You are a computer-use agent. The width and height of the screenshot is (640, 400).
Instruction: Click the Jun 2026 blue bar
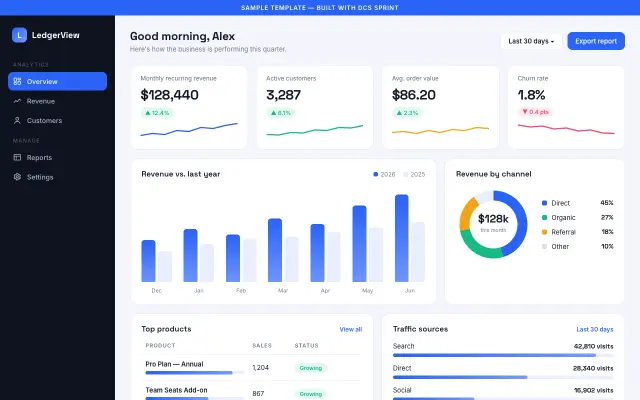coord(402,238)
